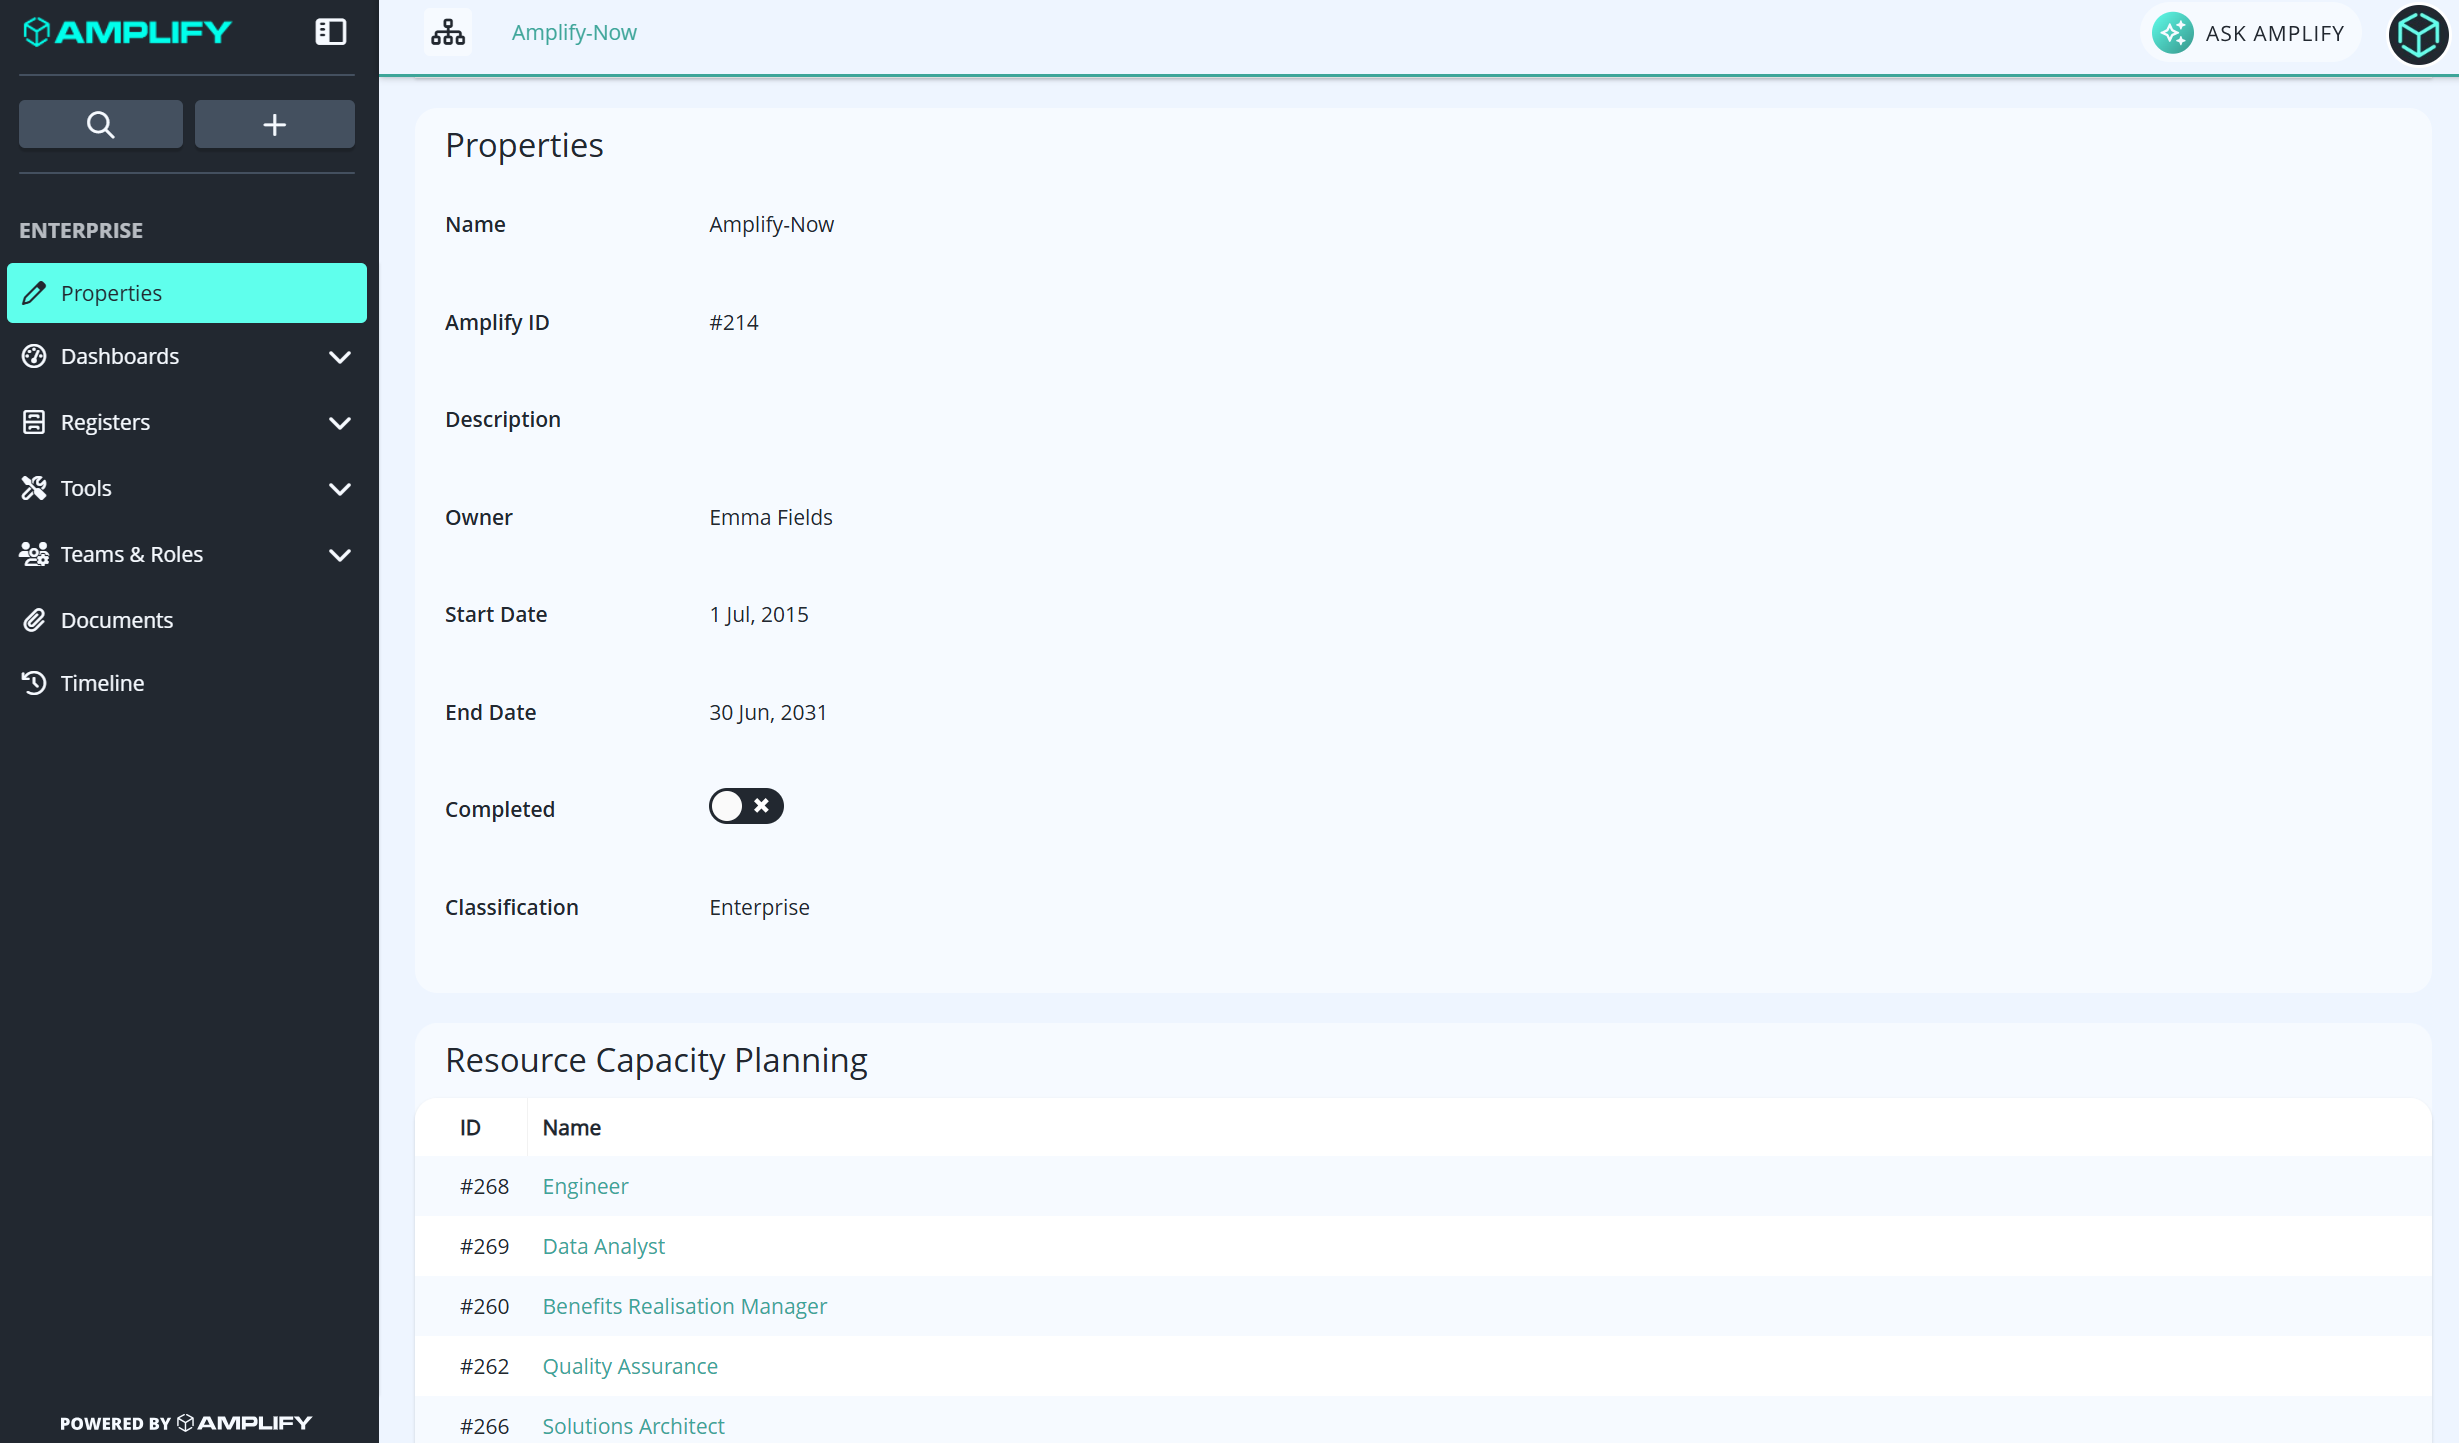Select Properties in the sidebar
This screenshot has width=2459, height=1443.
187,293
